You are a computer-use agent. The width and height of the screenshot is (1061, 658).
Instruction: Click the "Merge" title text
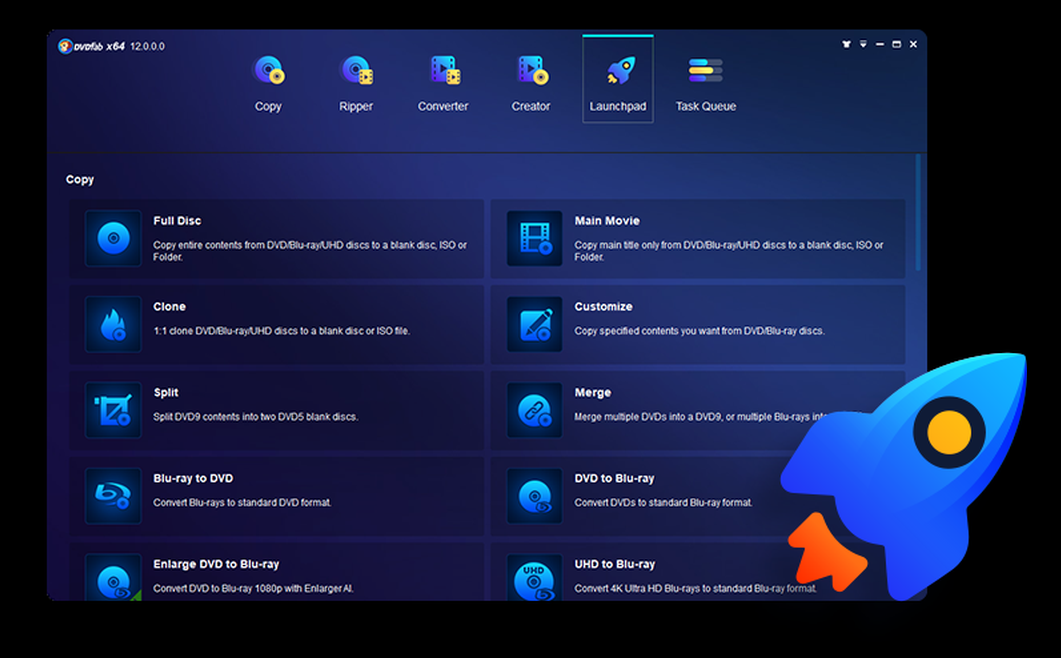(x=593, y=393)
